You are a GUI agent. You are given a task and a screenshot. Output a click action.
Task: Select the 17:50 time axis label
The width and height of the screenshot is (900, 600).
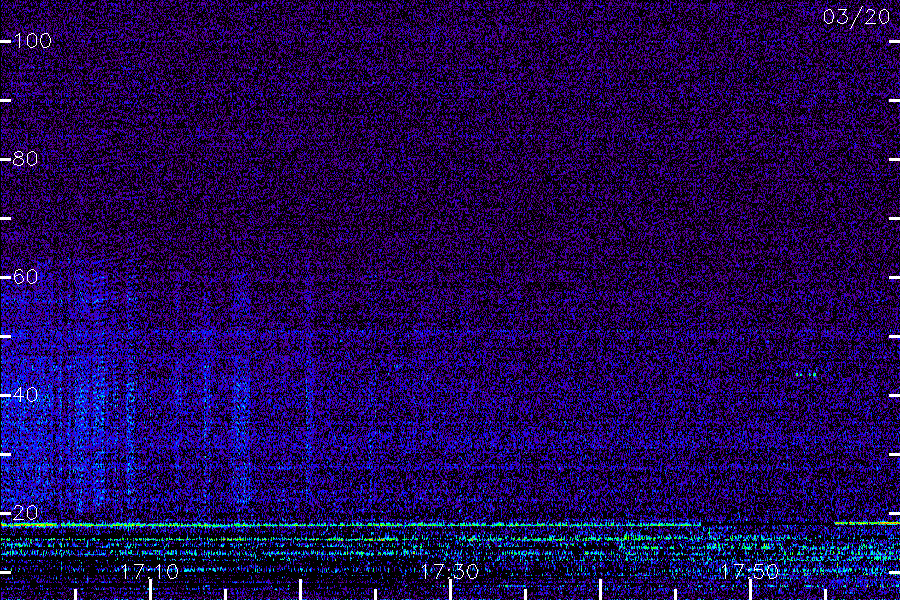point(750,571)
